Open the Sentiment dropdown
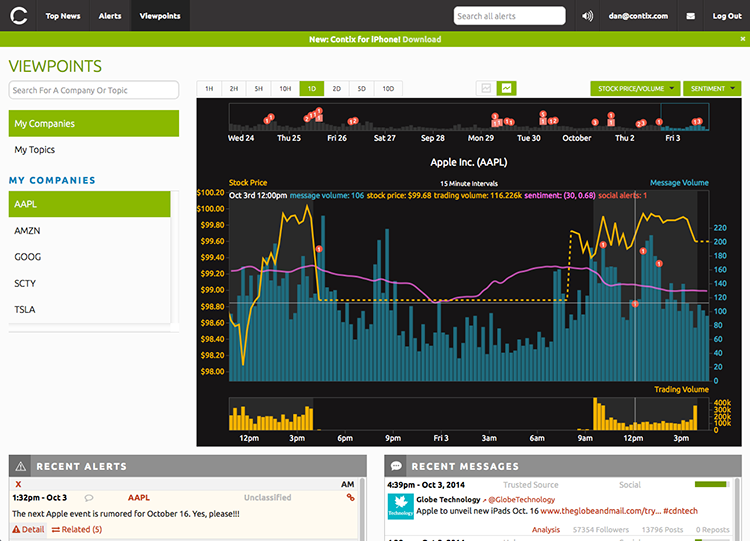The height and width of the screenshot is (541, 750). pyautogui.click(x=712, y=88)
